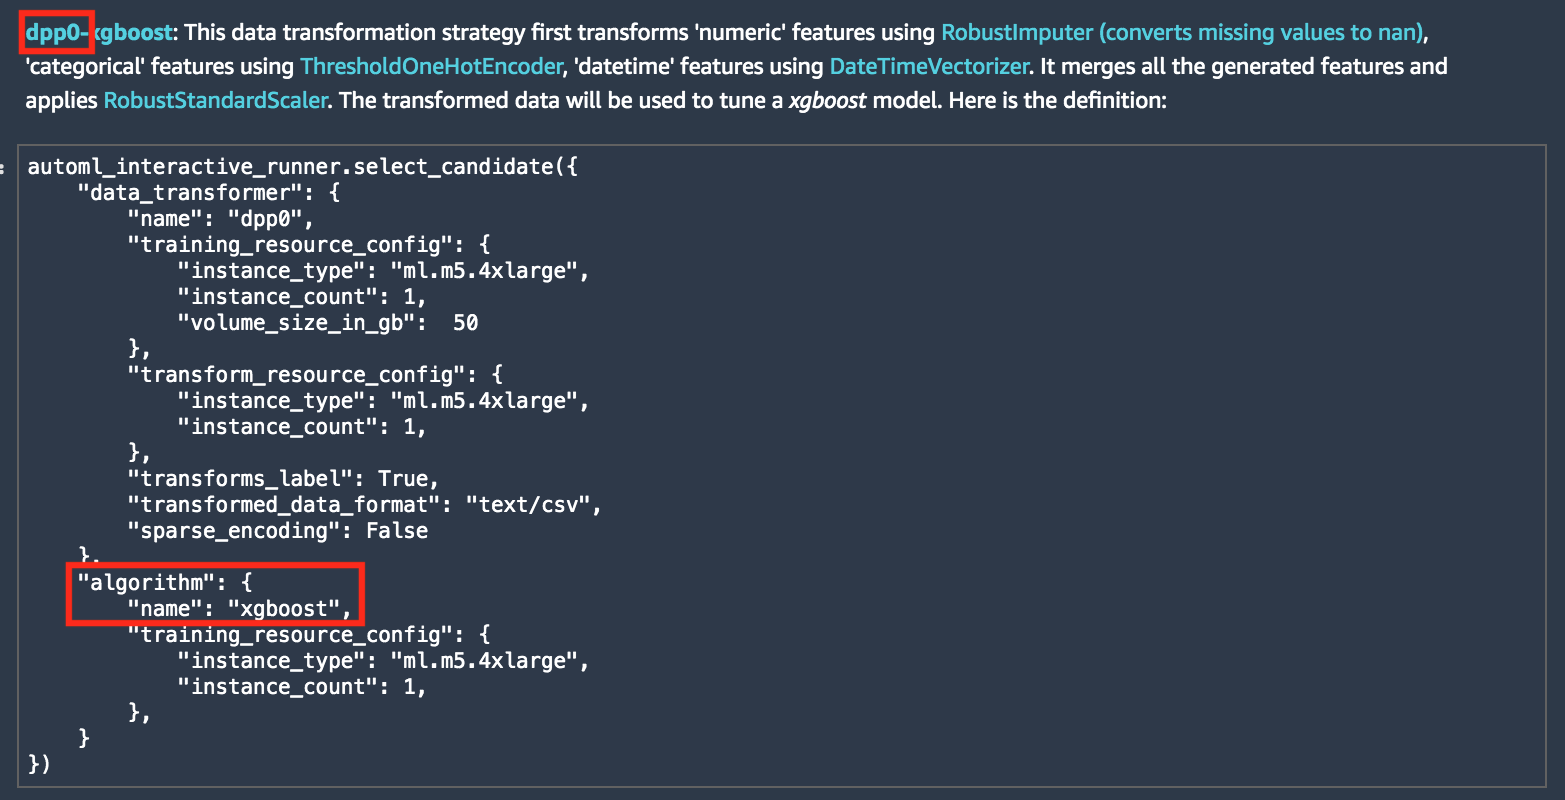Place cursor on select_candidate function call line
Viewport: 1565px width, 800px height.
pyautogui.click(x=303, y=167)
